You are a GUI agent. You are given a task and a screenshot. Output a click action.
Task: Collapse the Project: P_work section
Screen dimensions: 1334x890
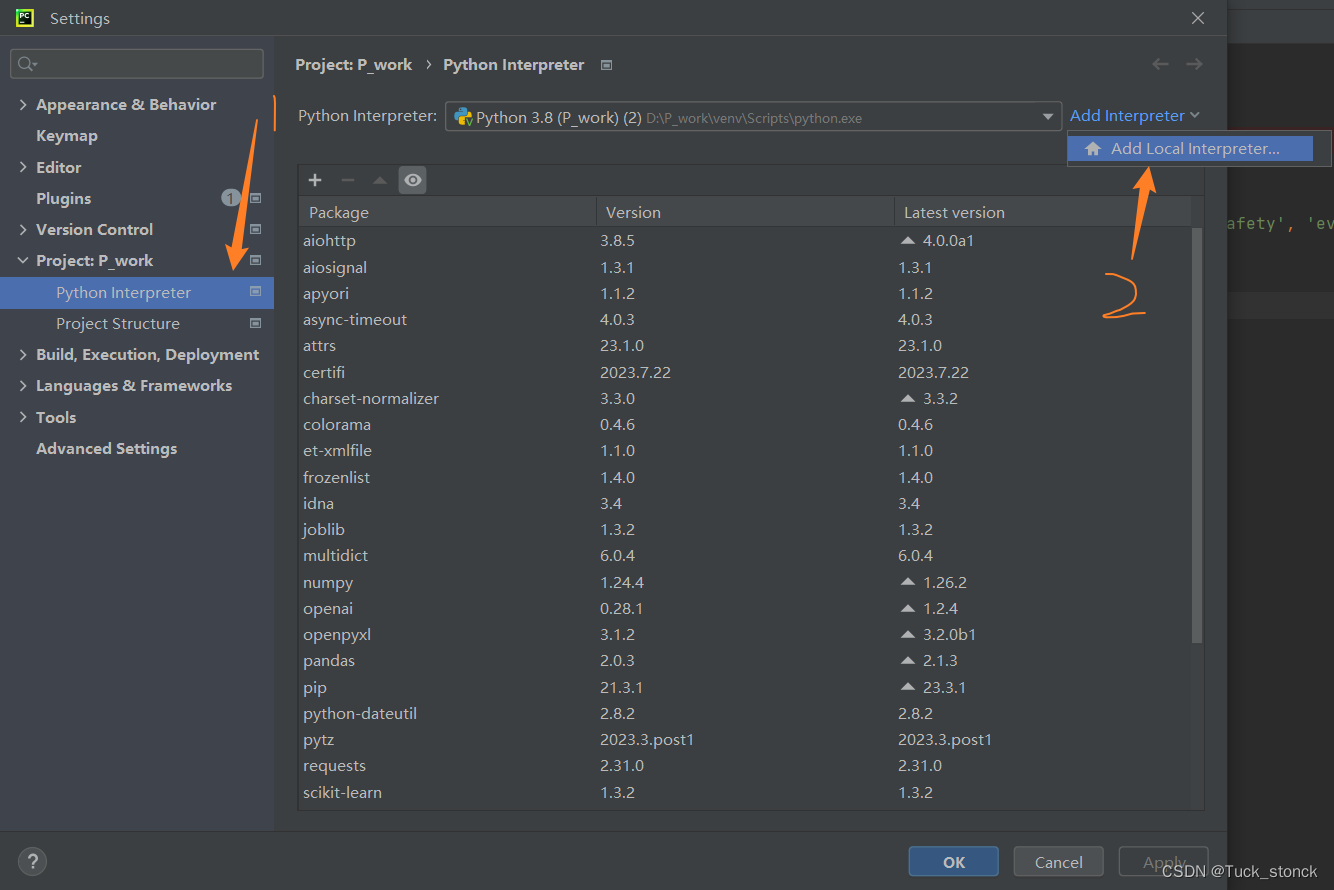(23, 260)
